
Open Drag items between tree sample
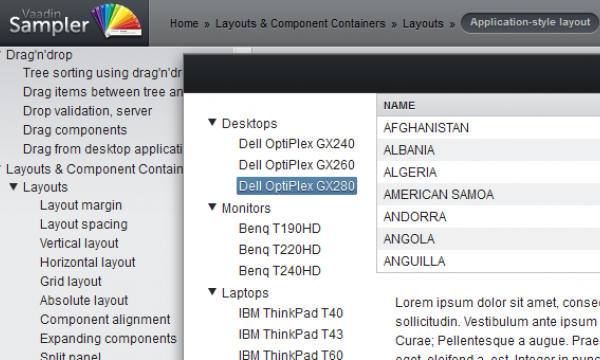103,92
